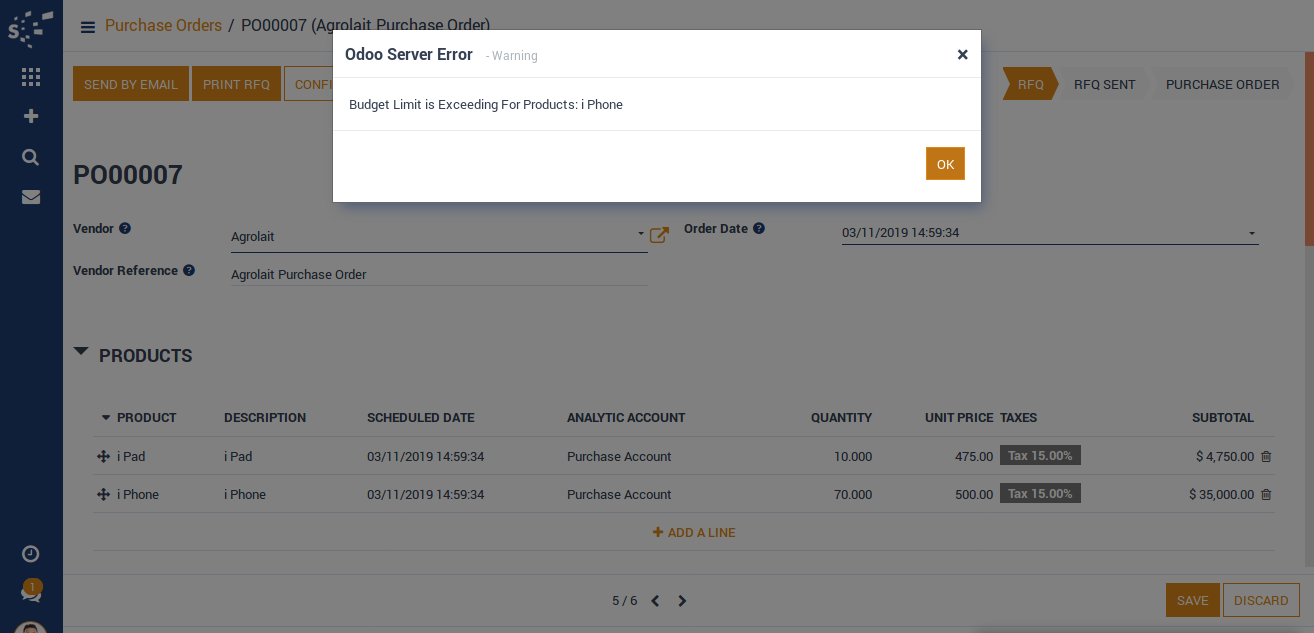Delete the i Phone order line
The width and height of the screenshot is (1314, 633).
coord(1266,495)
